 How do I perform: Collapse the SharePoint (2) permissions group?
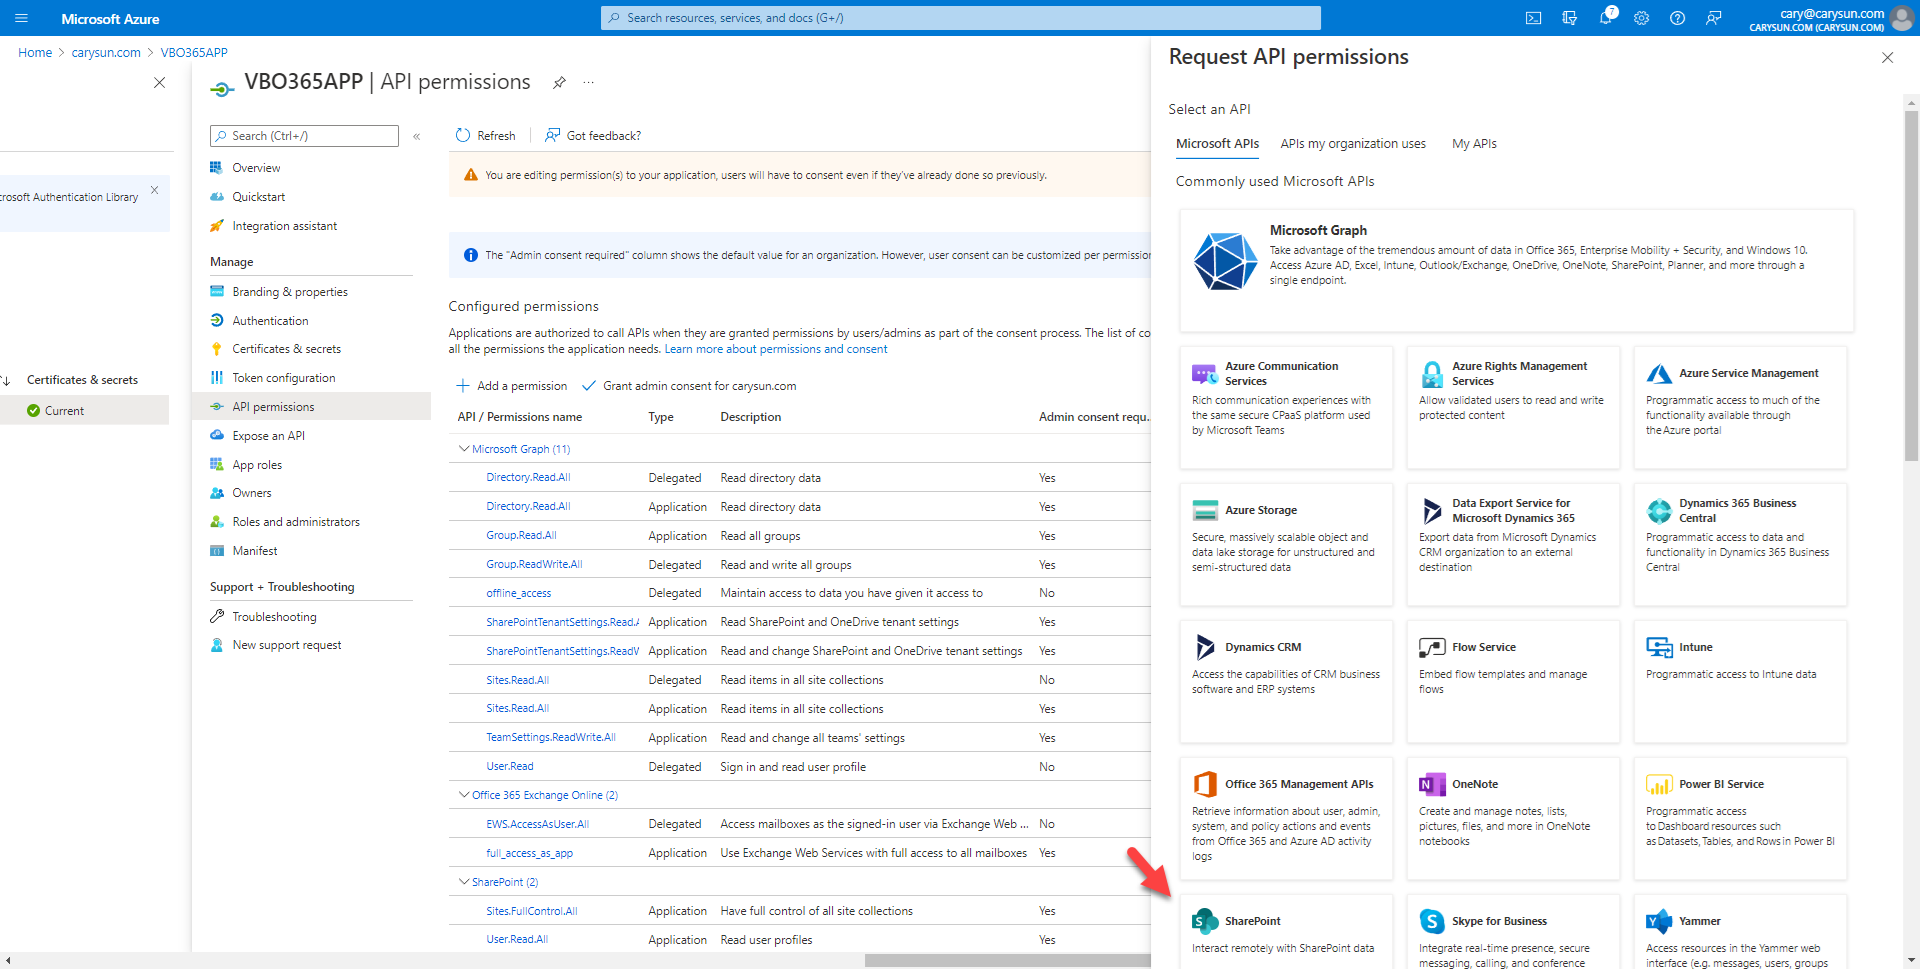(463, 882)
